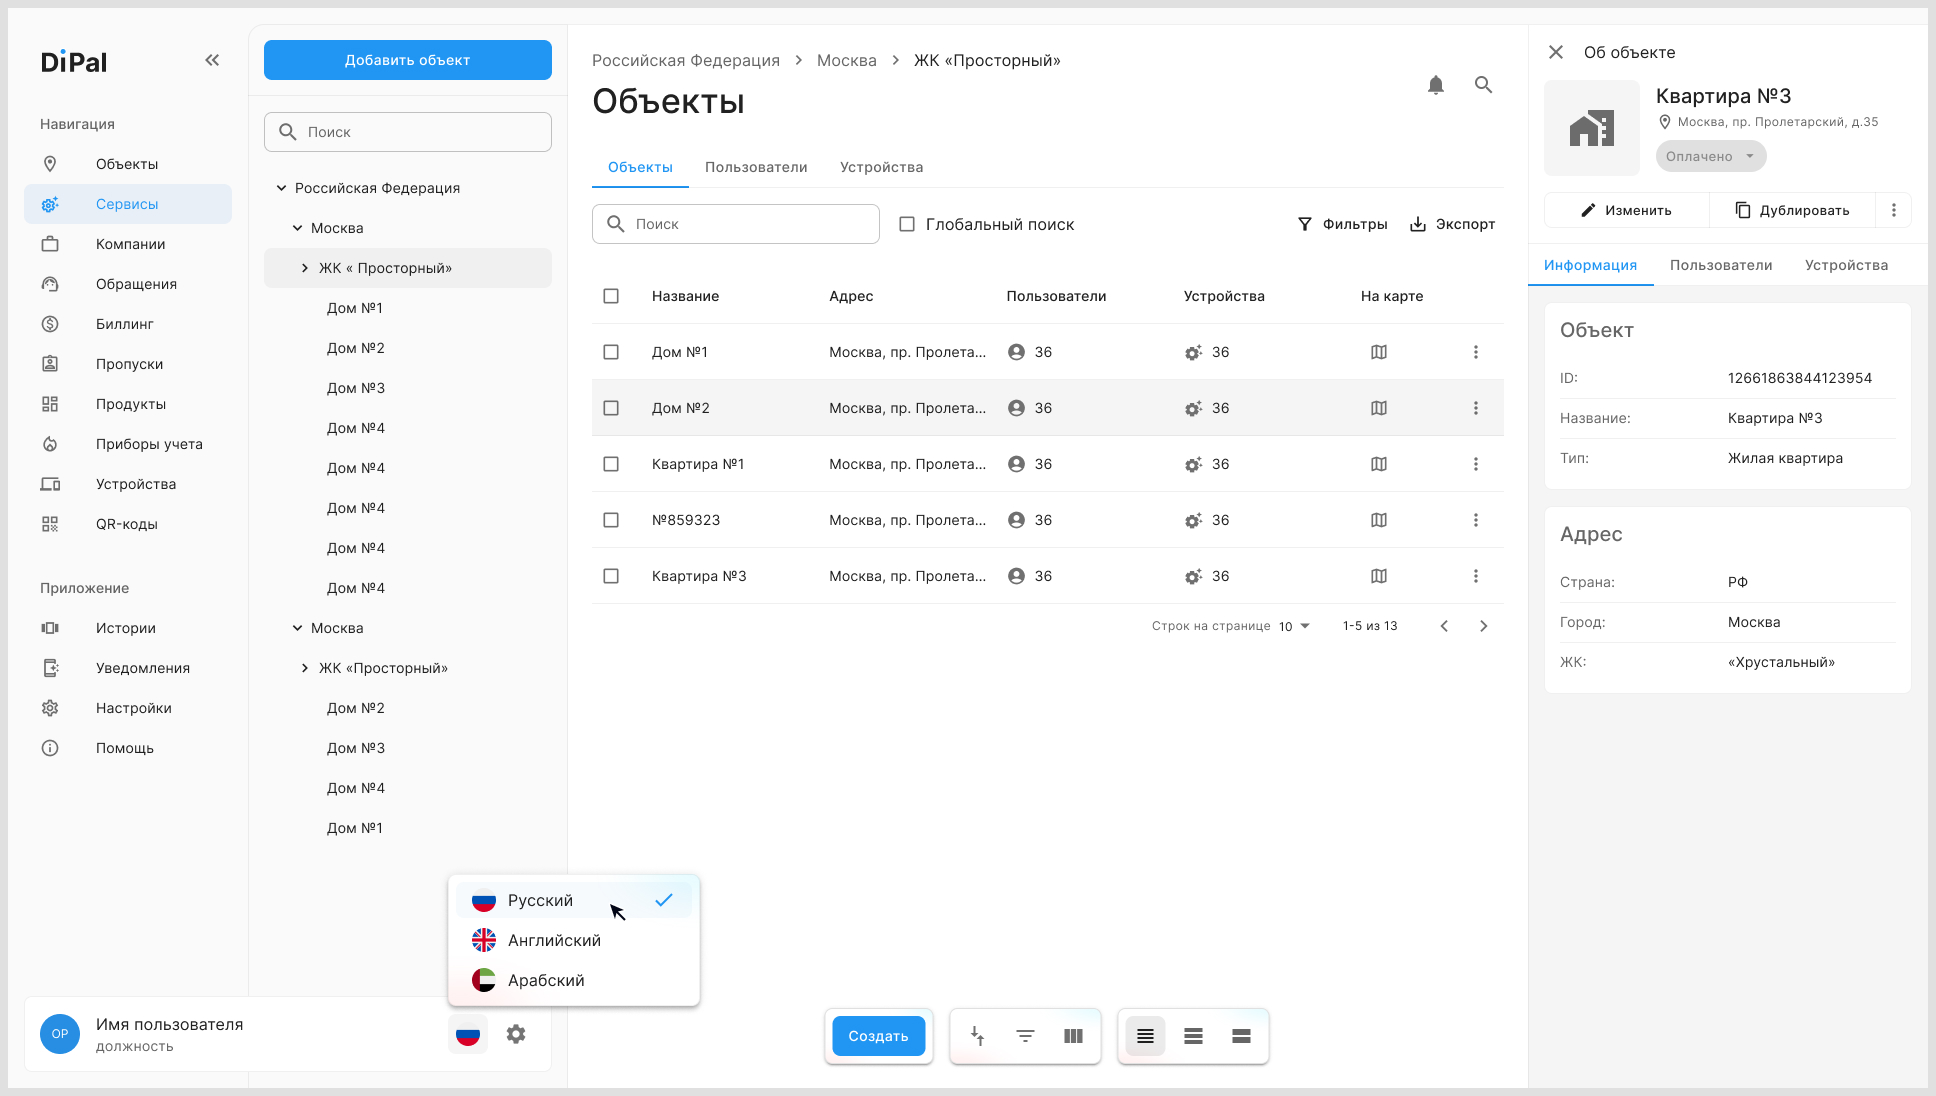Open the three-dot menu for Квартира №1
This screenshot has width=1936, height=1096.
click(1476, 464)
